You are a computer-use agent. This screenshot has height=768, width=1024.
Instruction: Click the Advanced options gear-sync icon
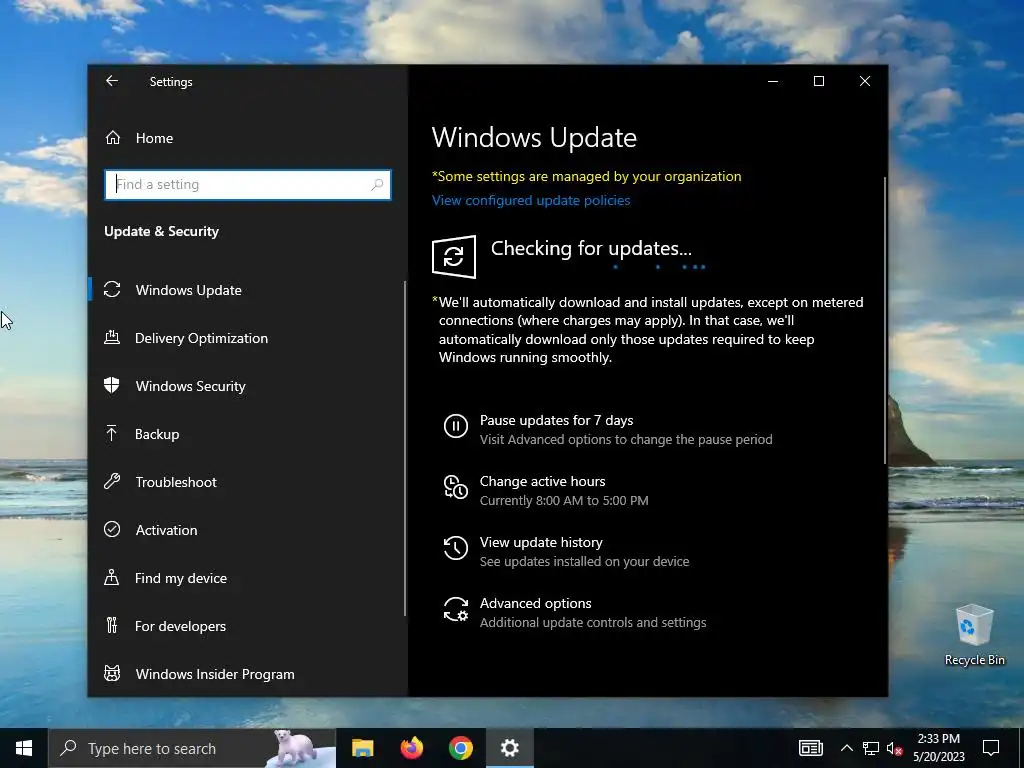click(456, 609)
